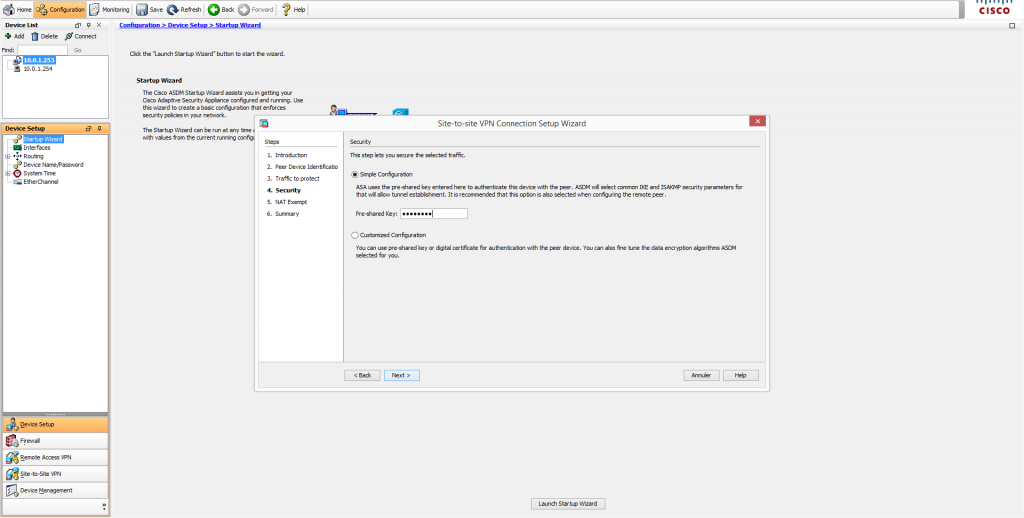Save the configuration via the floppy icon

(x=150, y=9)
